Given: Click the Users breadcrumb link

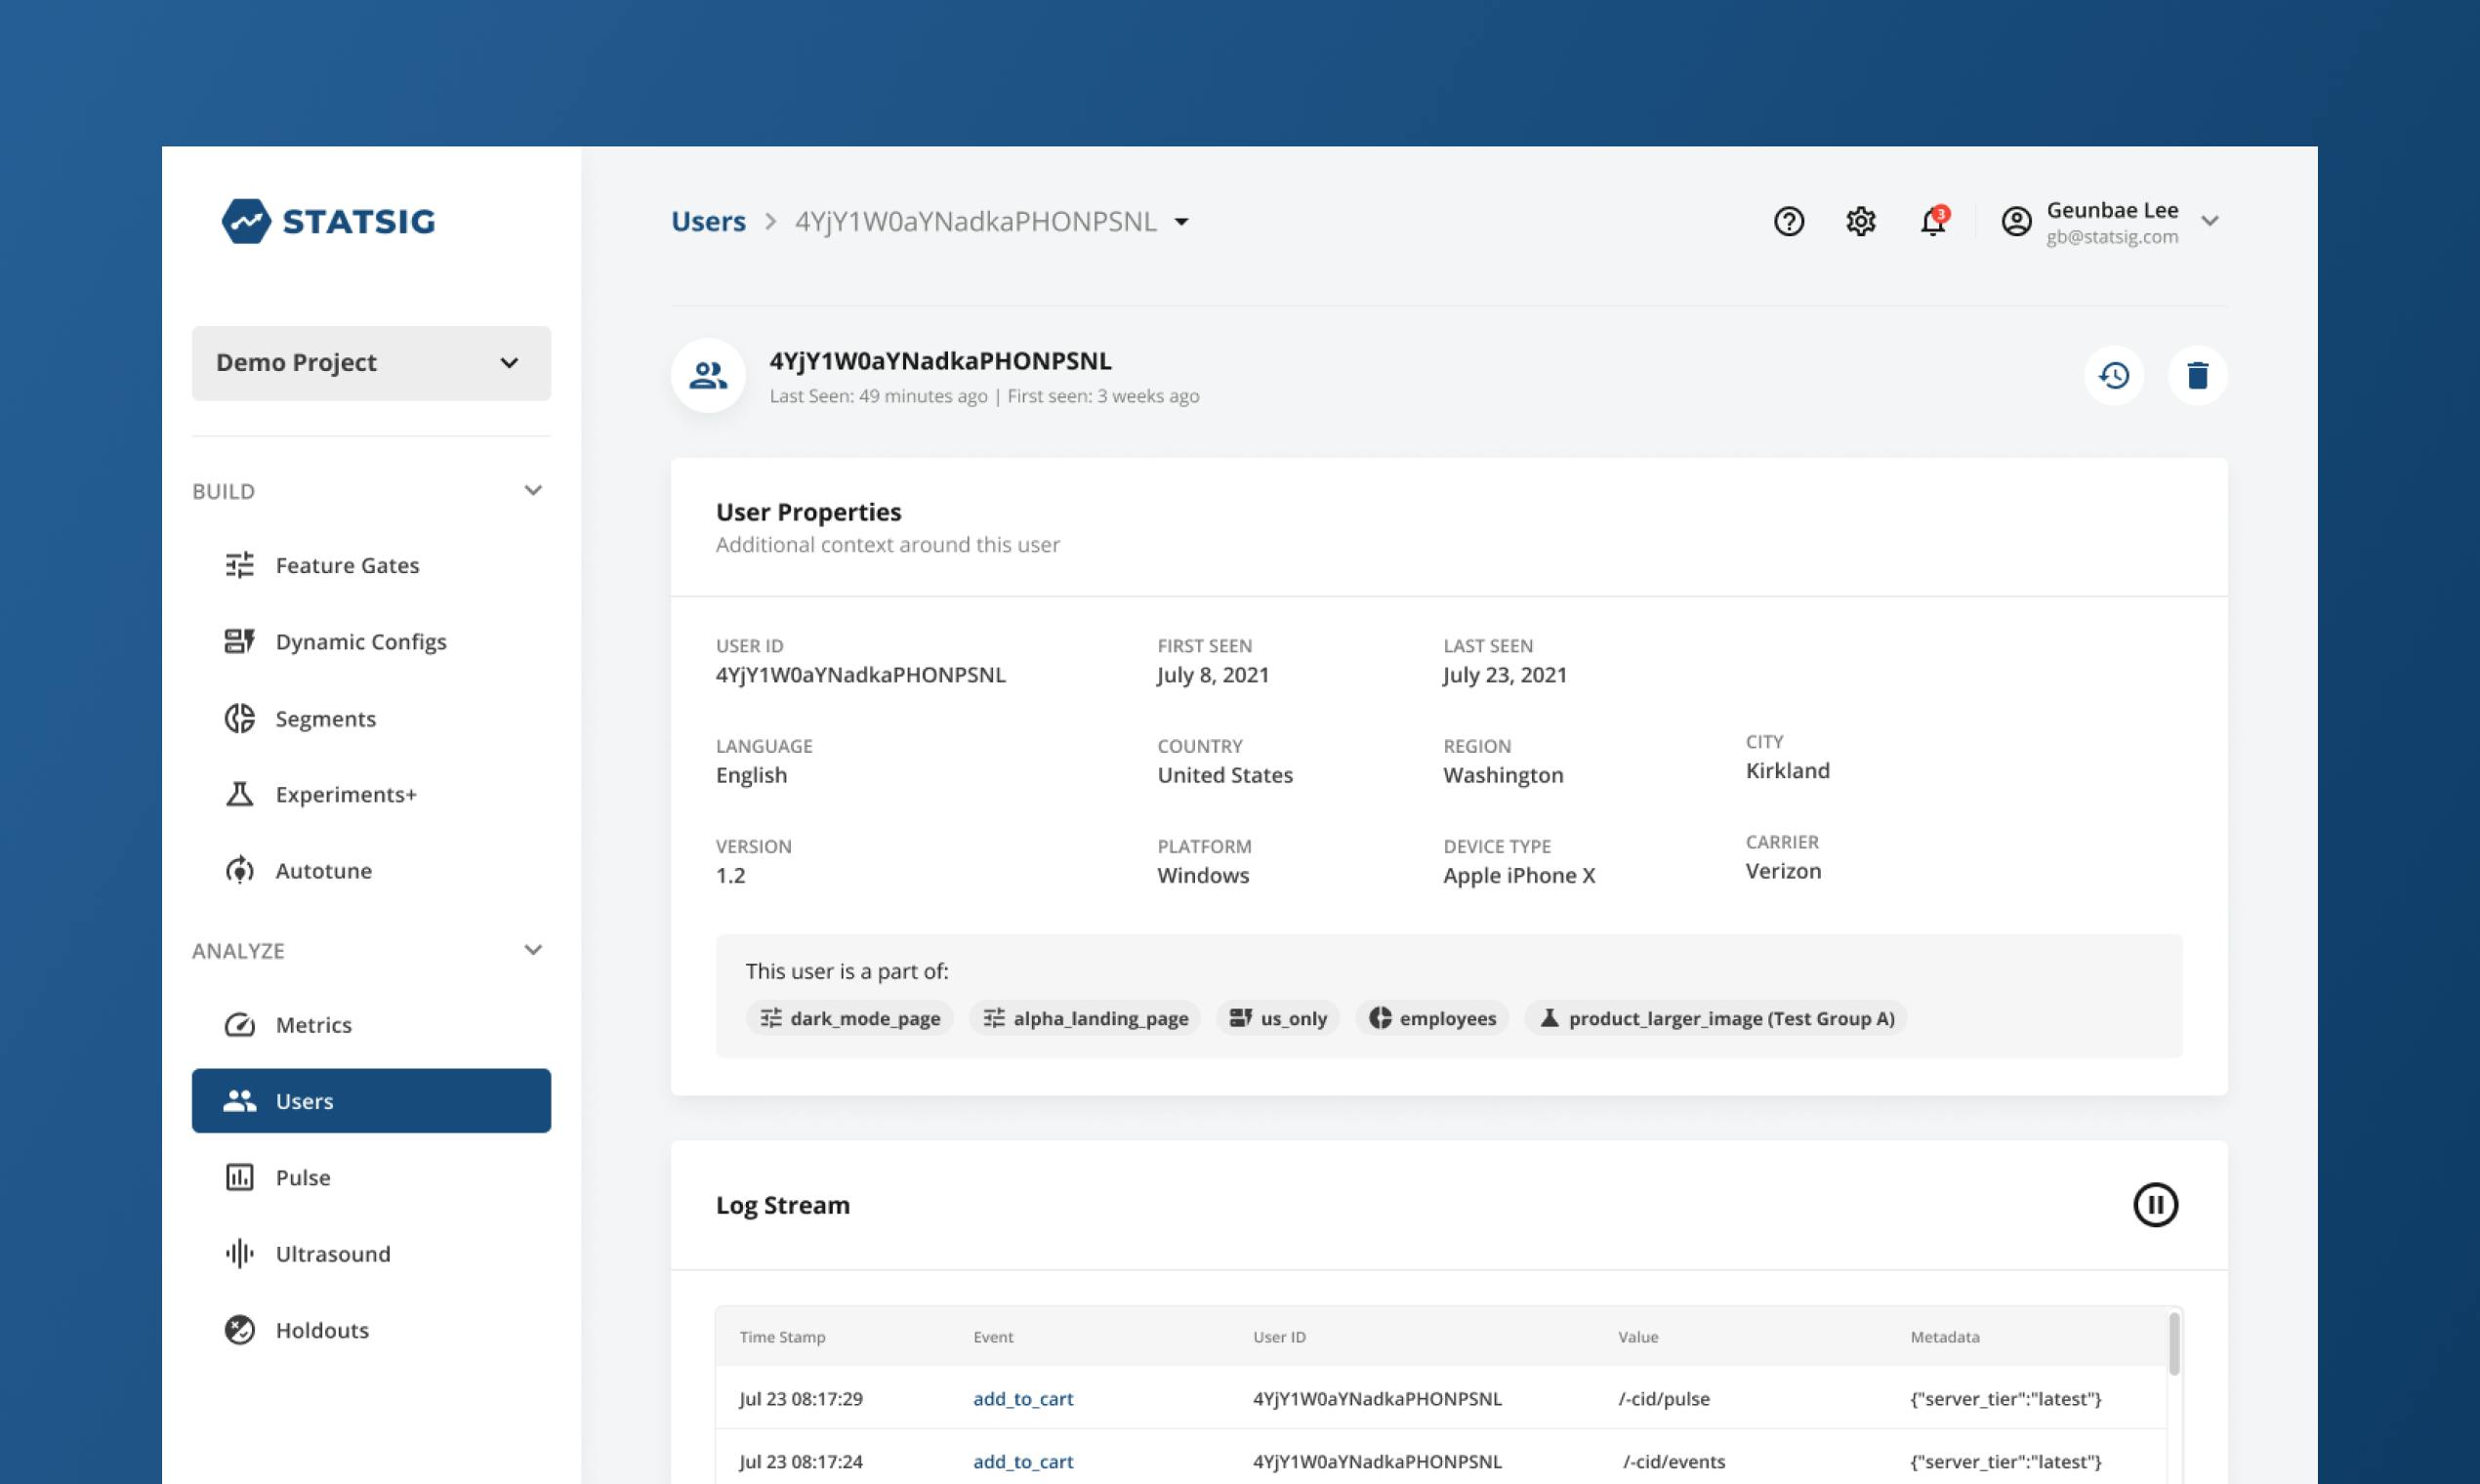Looking at the screenshot, I should tap(708, 221).
